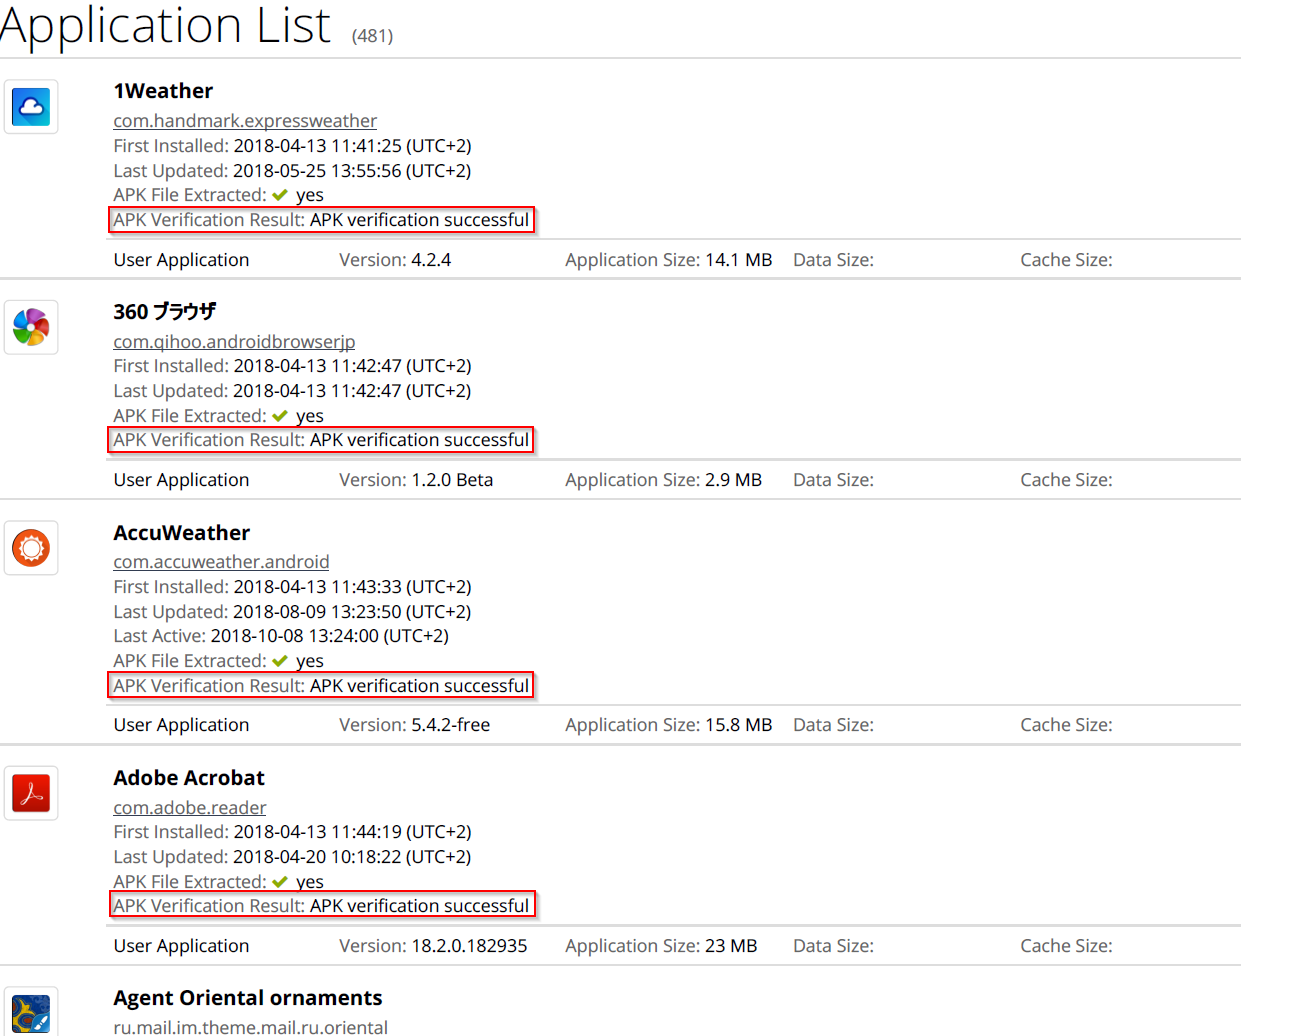Open the com.qihoo.androidbrowserjp link
Screen dimensions: 1290x1036
(234, 342)
